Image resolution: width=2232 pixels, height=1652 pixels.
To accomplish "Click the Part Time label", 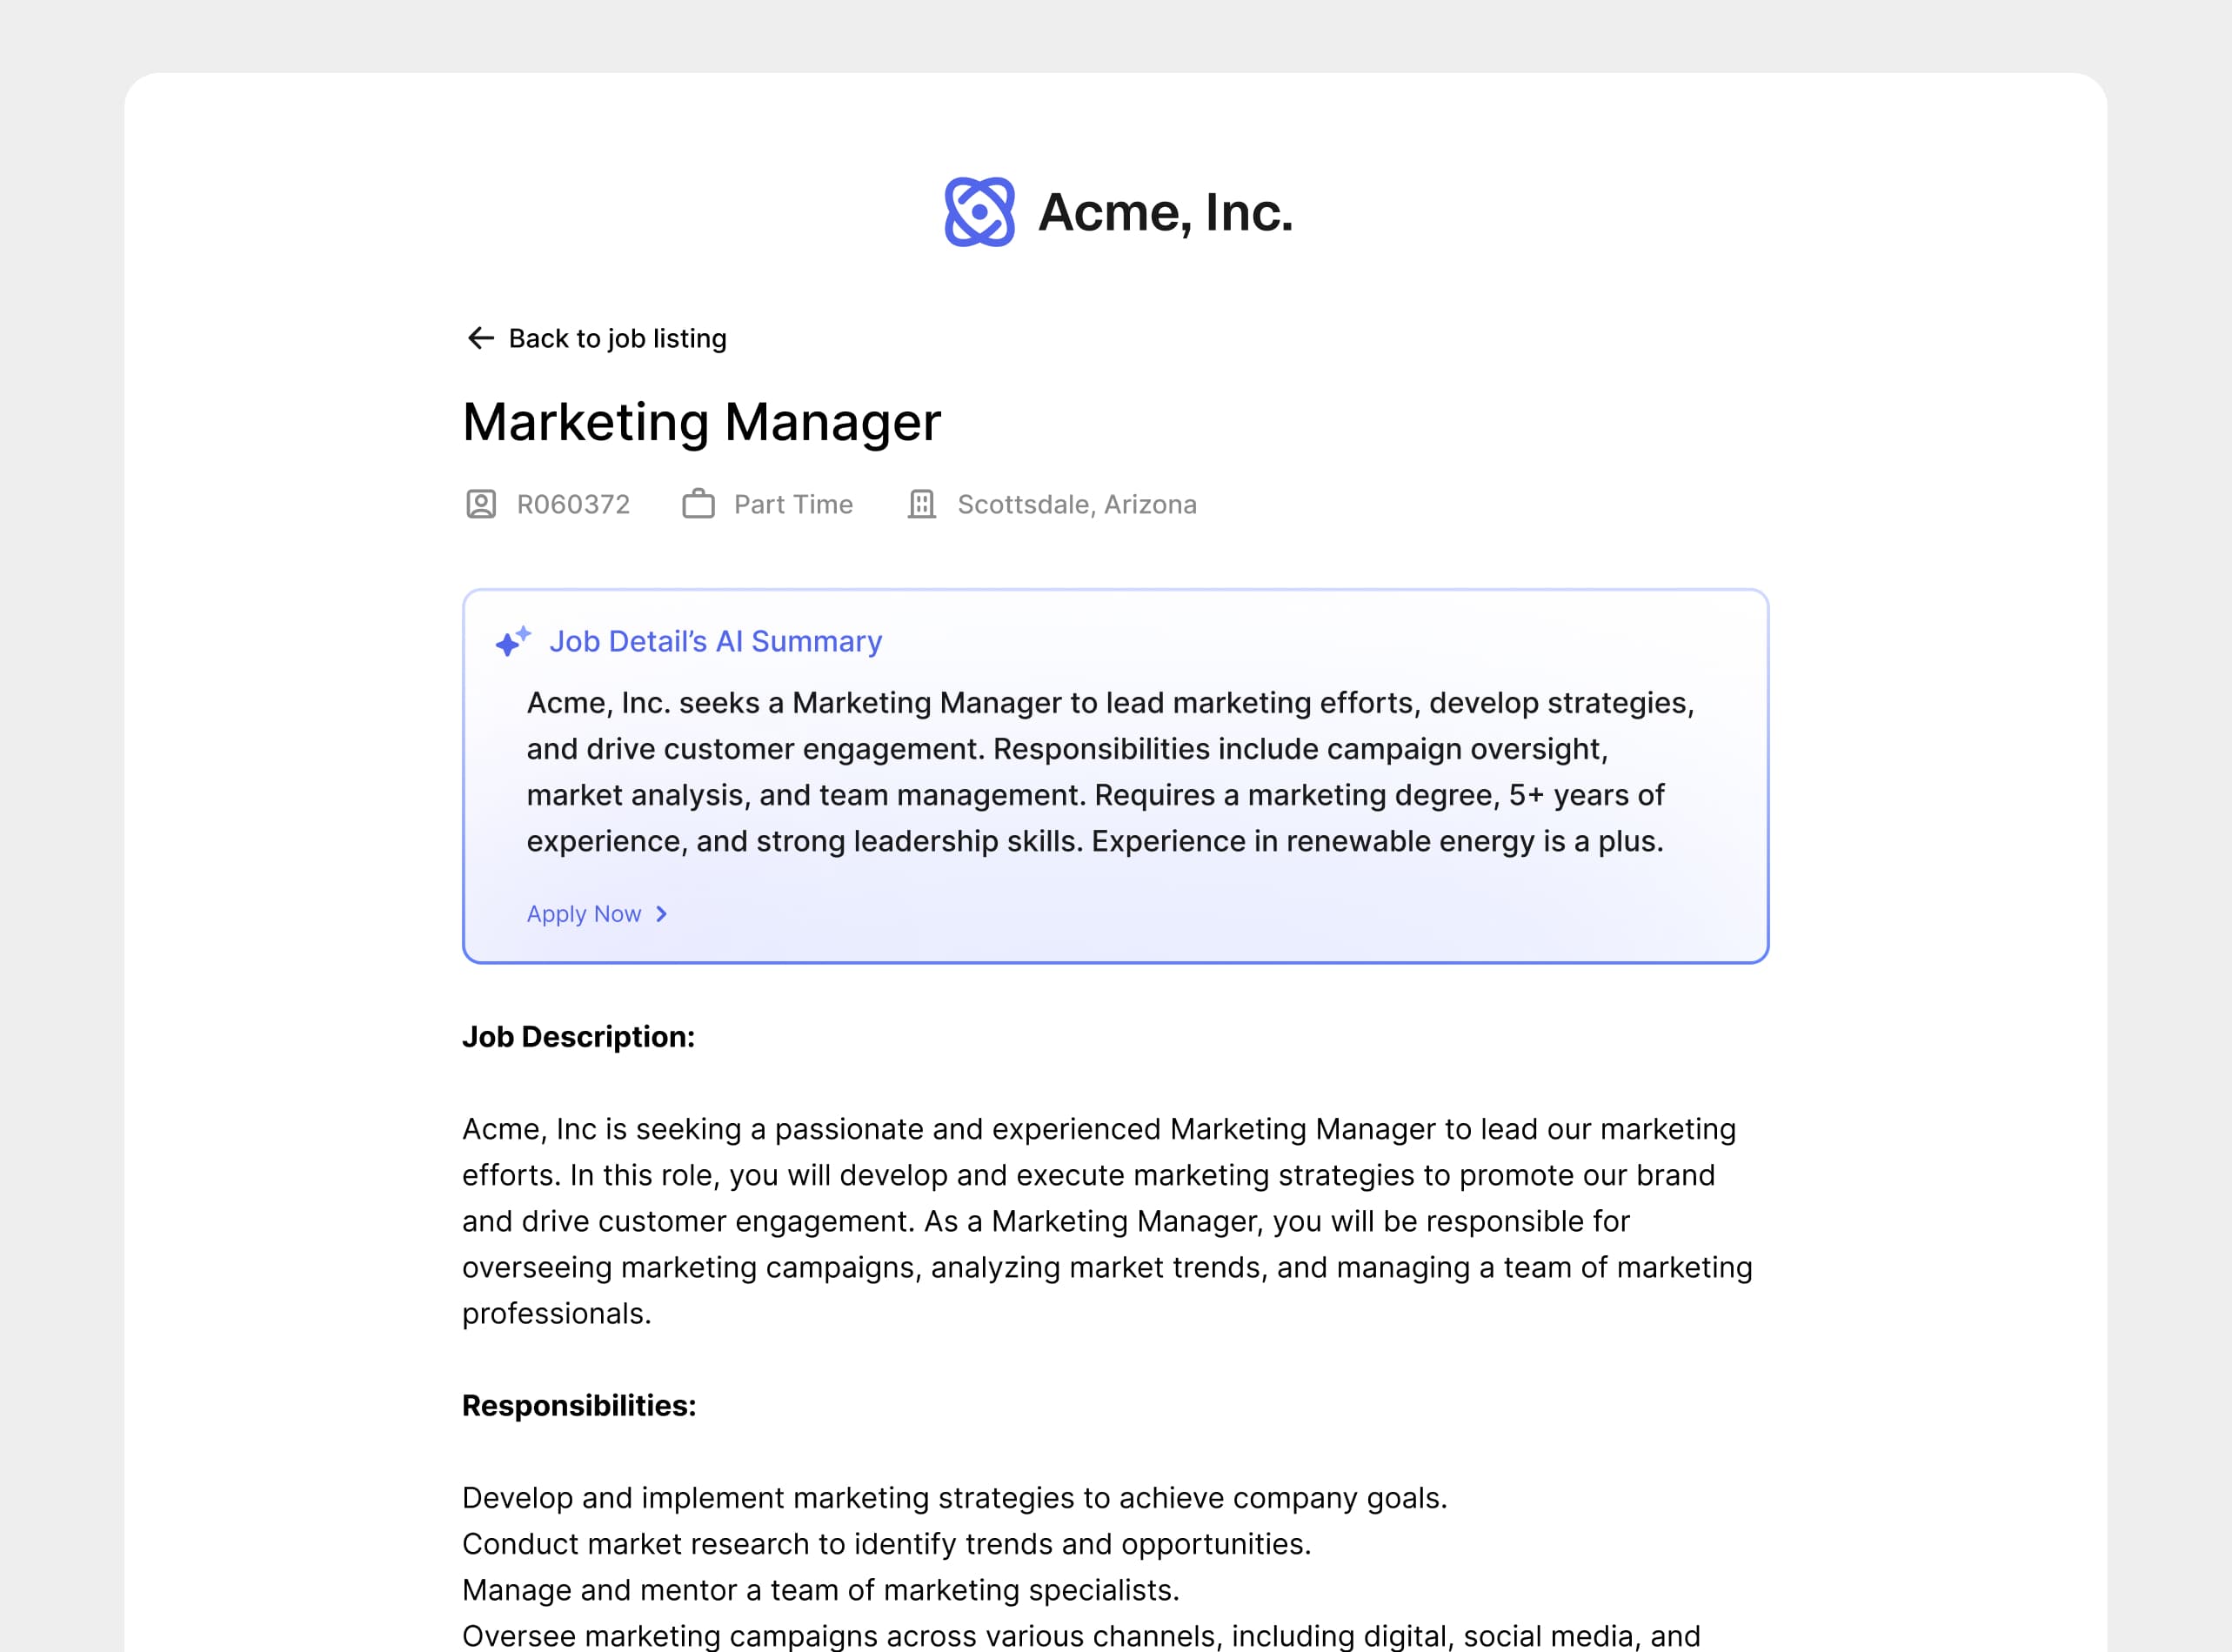I will coord(793,504).
